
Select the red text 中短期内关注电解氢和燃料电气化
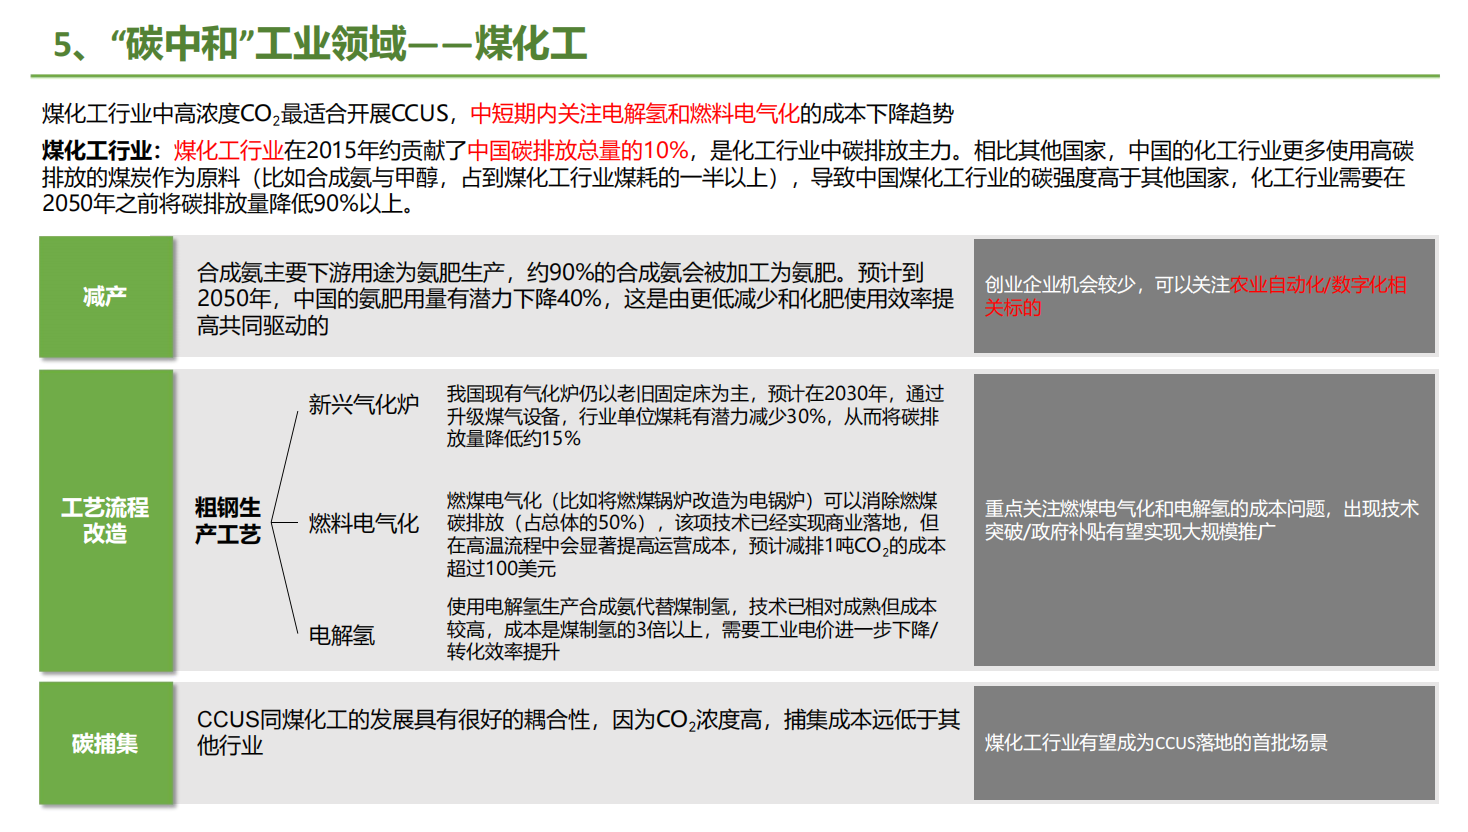click(634, 114)
